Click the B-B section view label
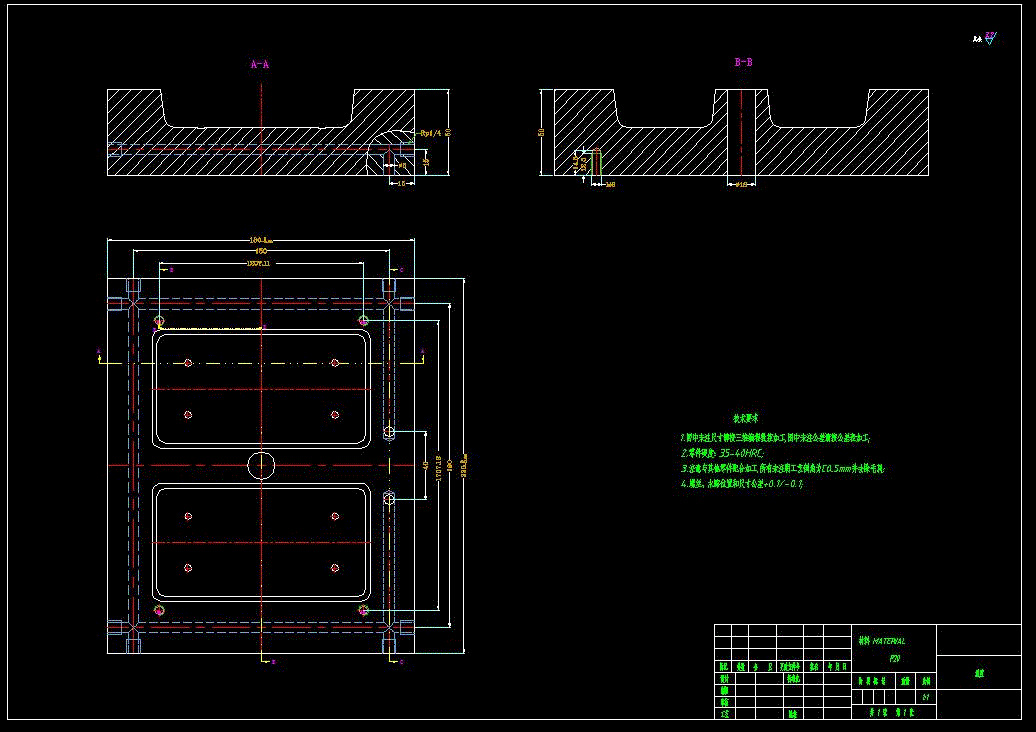Screen dimensions: 1036x732 (x=743, y=62)
